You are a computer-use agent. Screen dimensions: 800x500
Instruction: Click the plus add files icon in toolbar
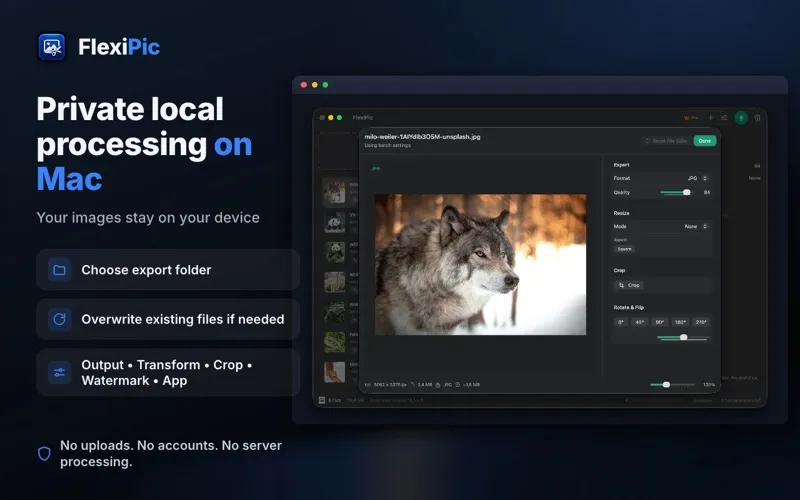tap(710, 117)
